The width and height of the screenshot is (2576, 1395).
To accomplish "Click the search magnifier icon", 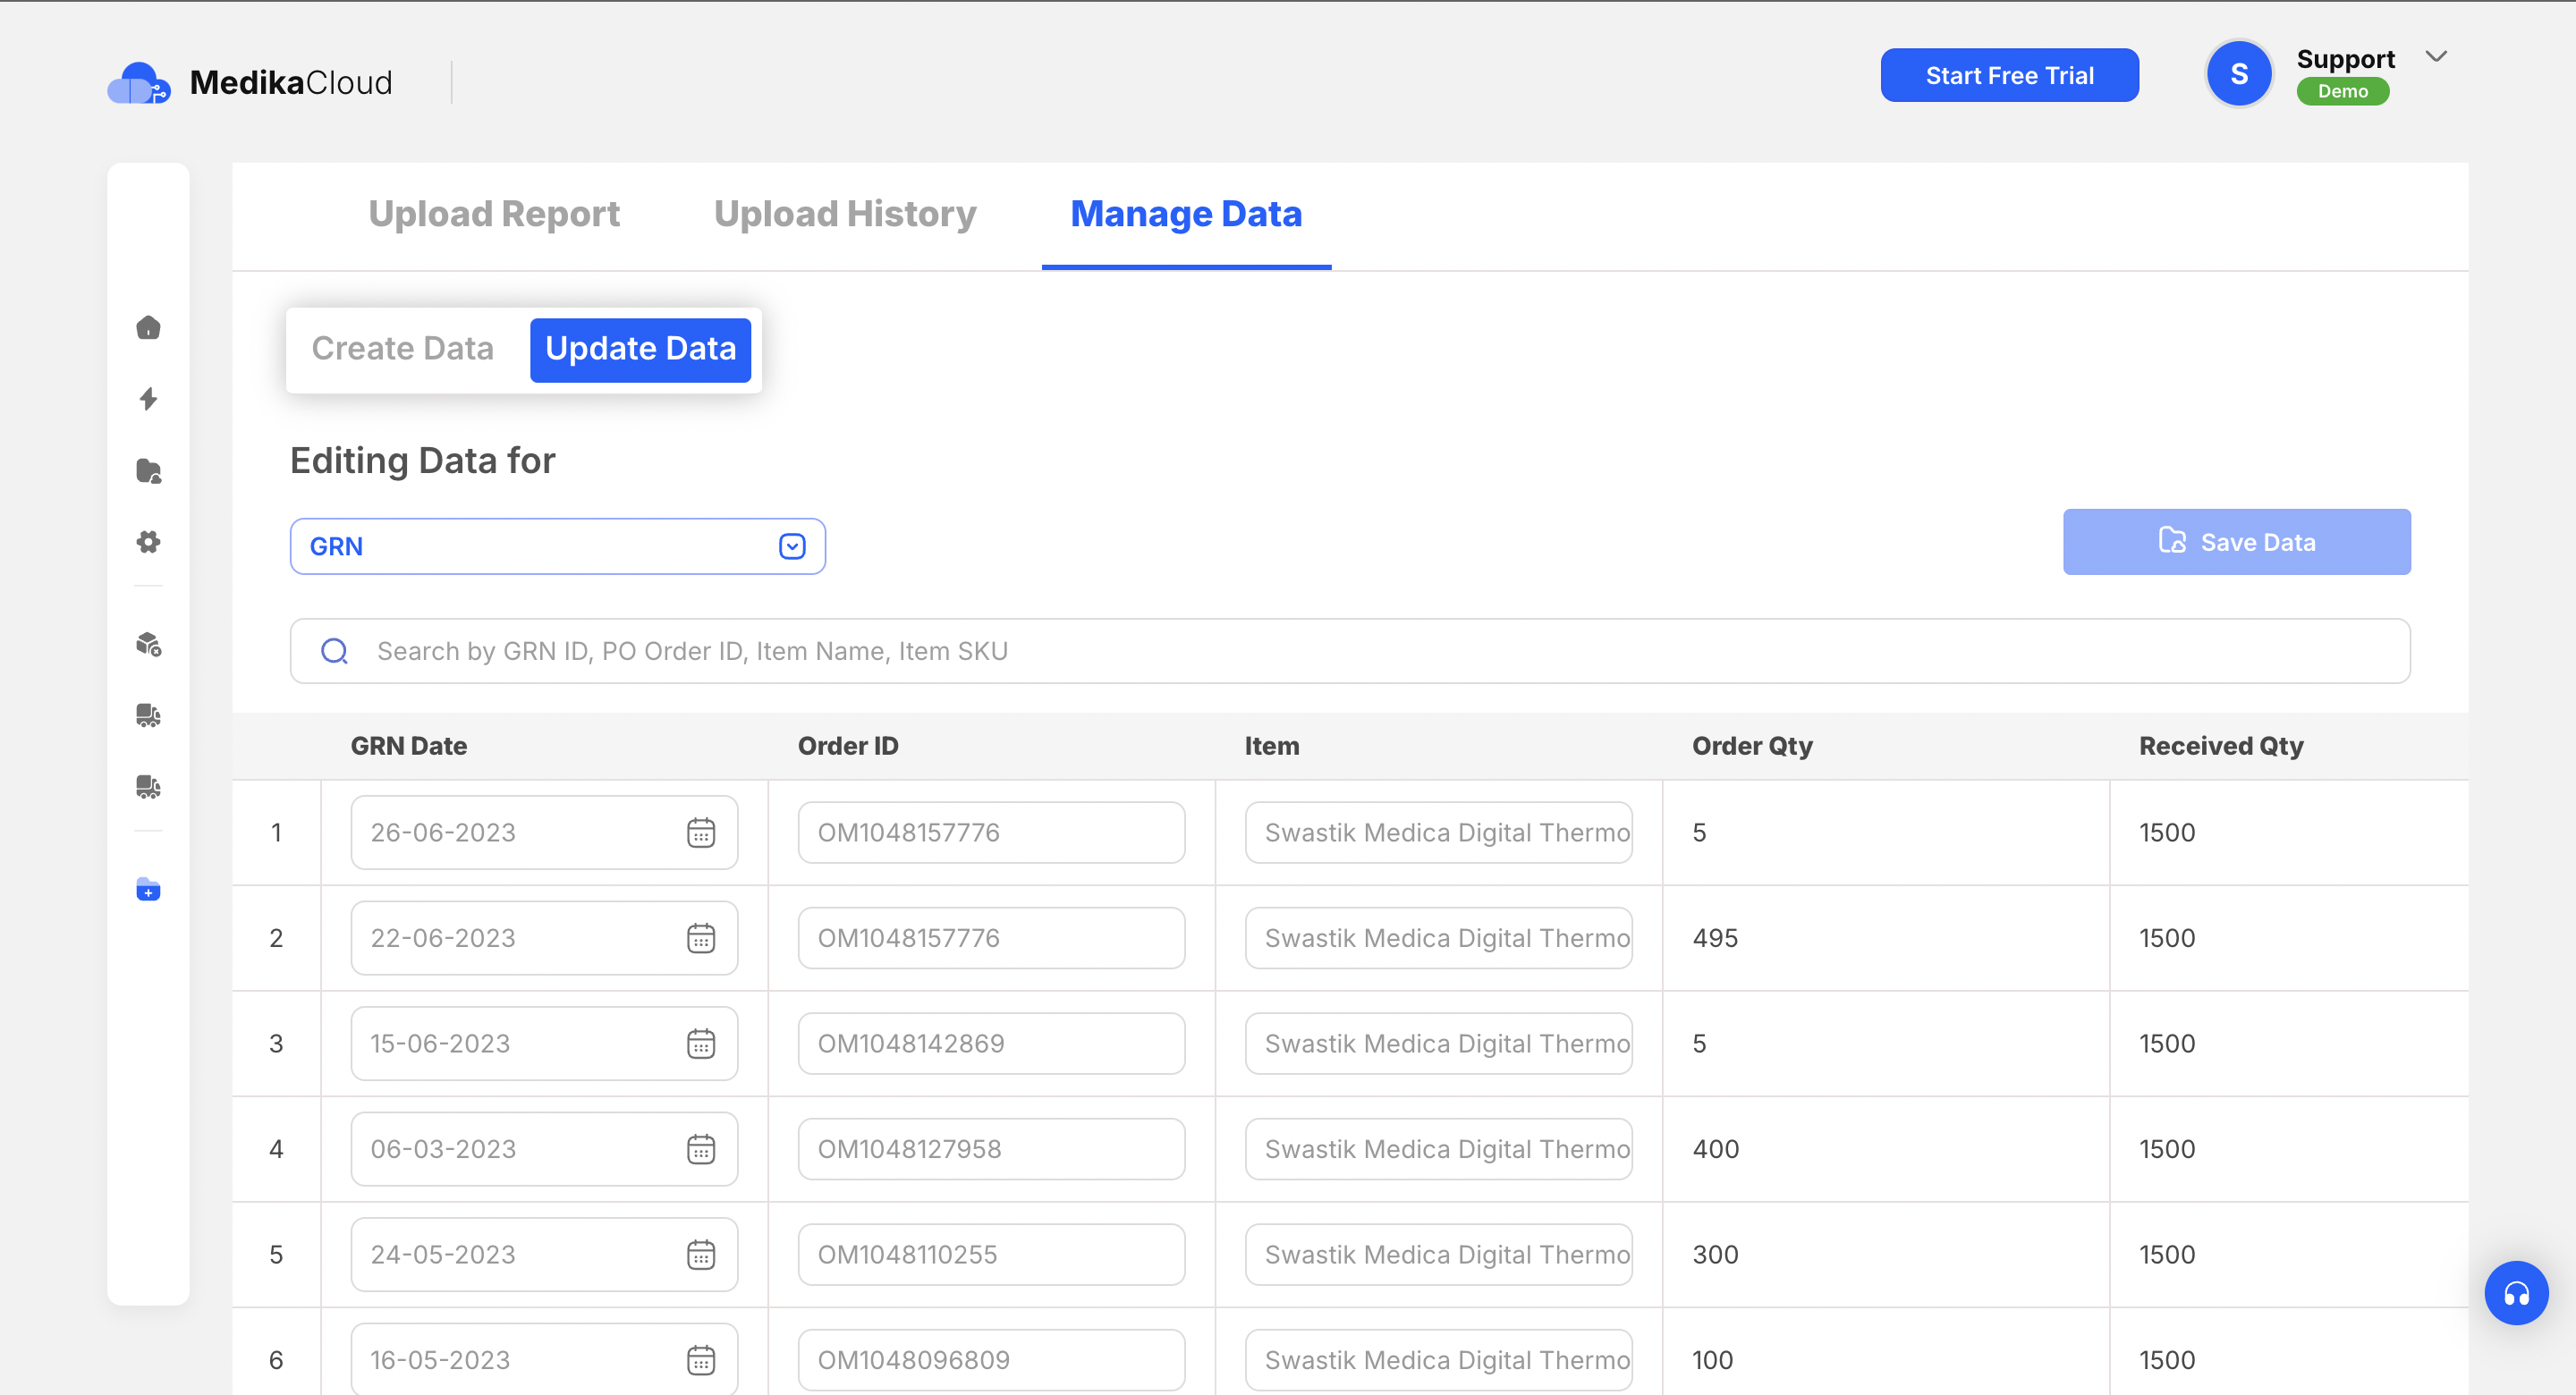I will point(334,651).
